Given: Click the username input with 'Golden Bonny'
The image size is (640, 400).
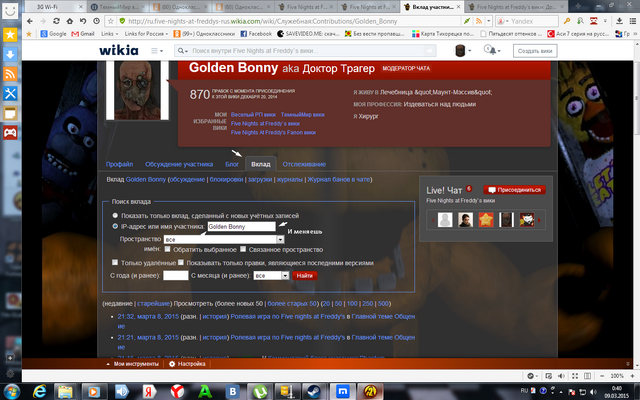Looking at the screenshot, I should pos(242,226).
